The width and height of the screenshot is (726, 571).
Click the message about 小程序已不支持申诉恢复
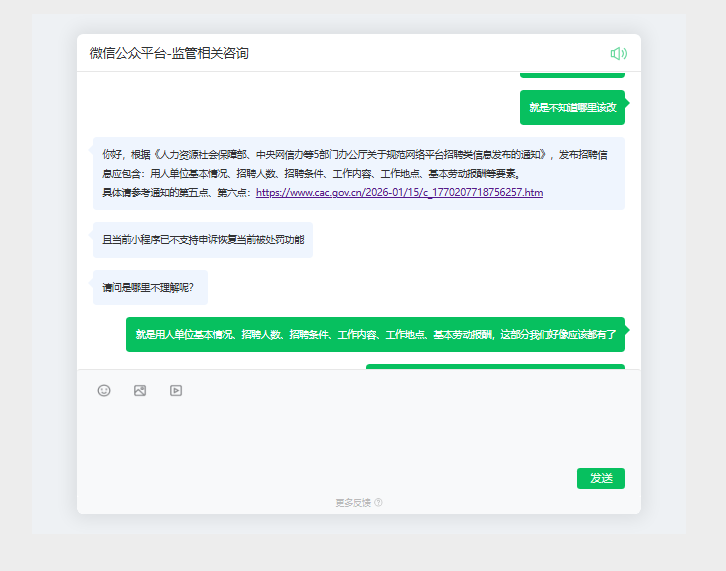click(203, 240)
